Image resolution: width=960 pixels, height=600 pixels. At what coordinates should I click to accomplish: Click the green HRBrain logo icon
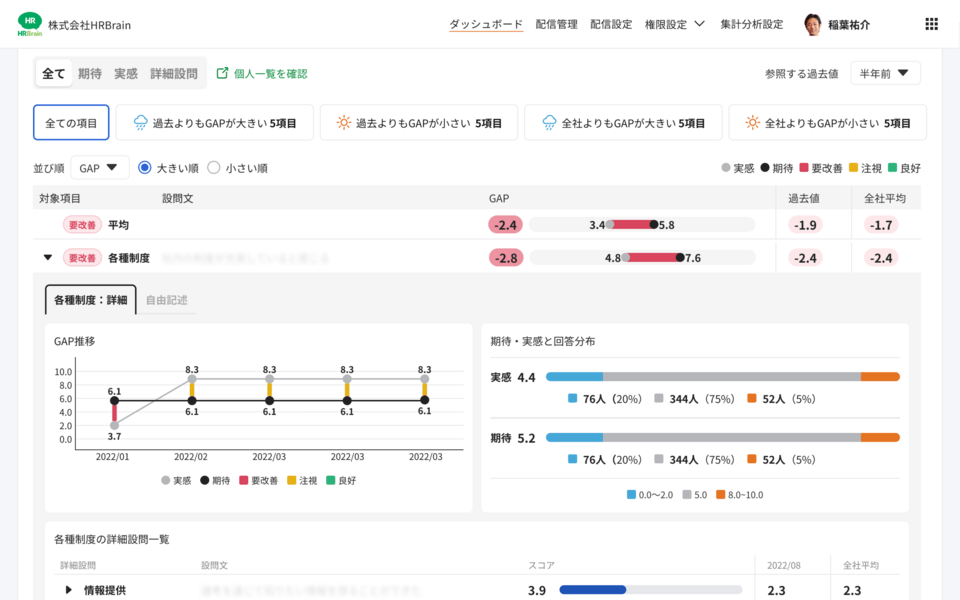click(x=30, y=23)
